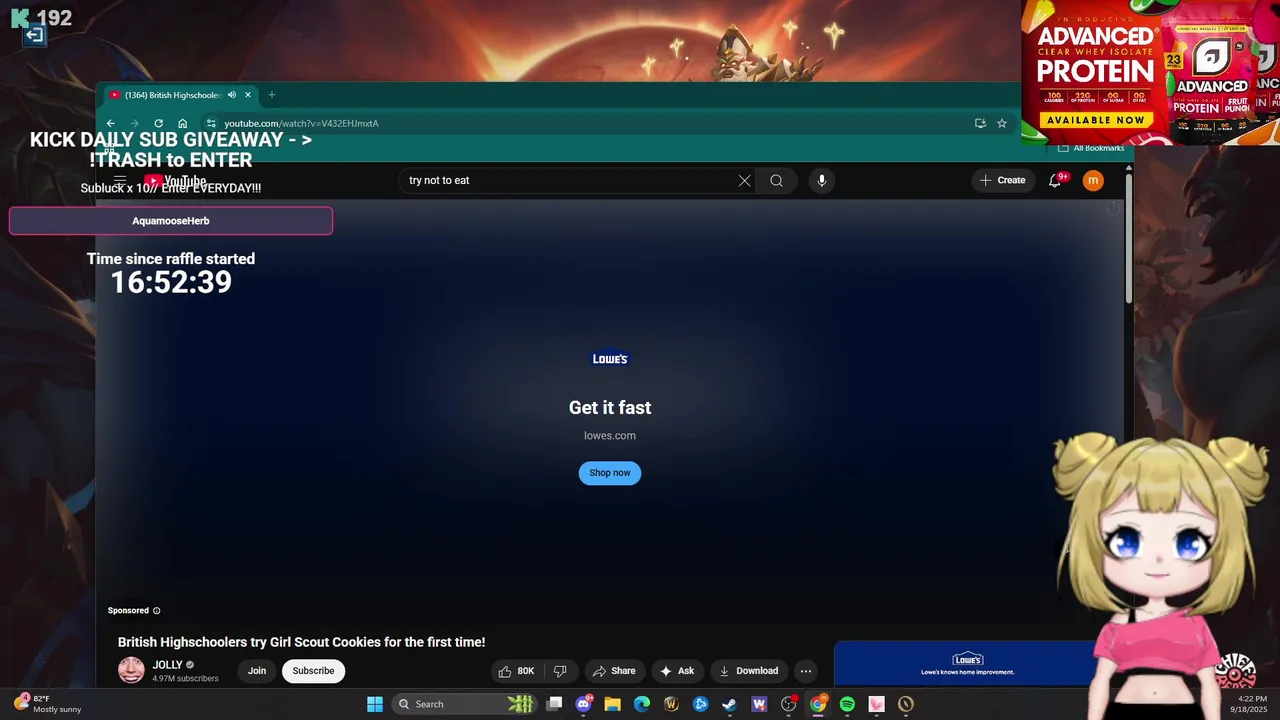Install the YouTube app from address bar

click(980, 123)
